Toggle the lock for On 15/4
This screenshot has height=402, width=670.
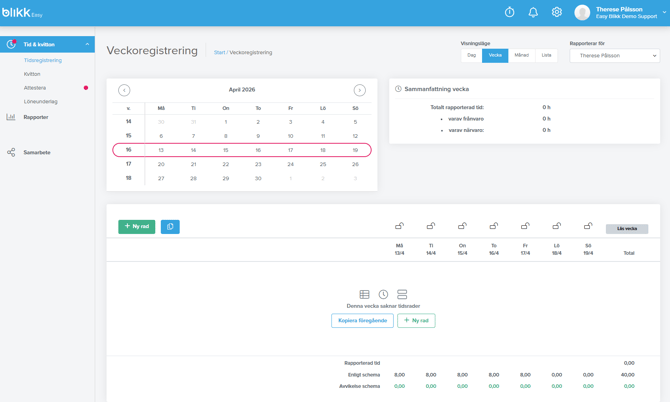462,226
